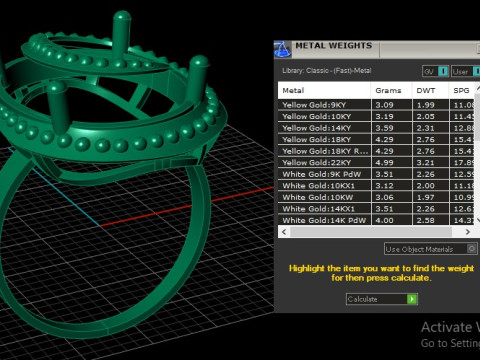Image resolution: width=480 pixels, height=360 pixels.
Task: Click the 2.05 DWT cell for 10KY
Action: (x=430, y=116)
